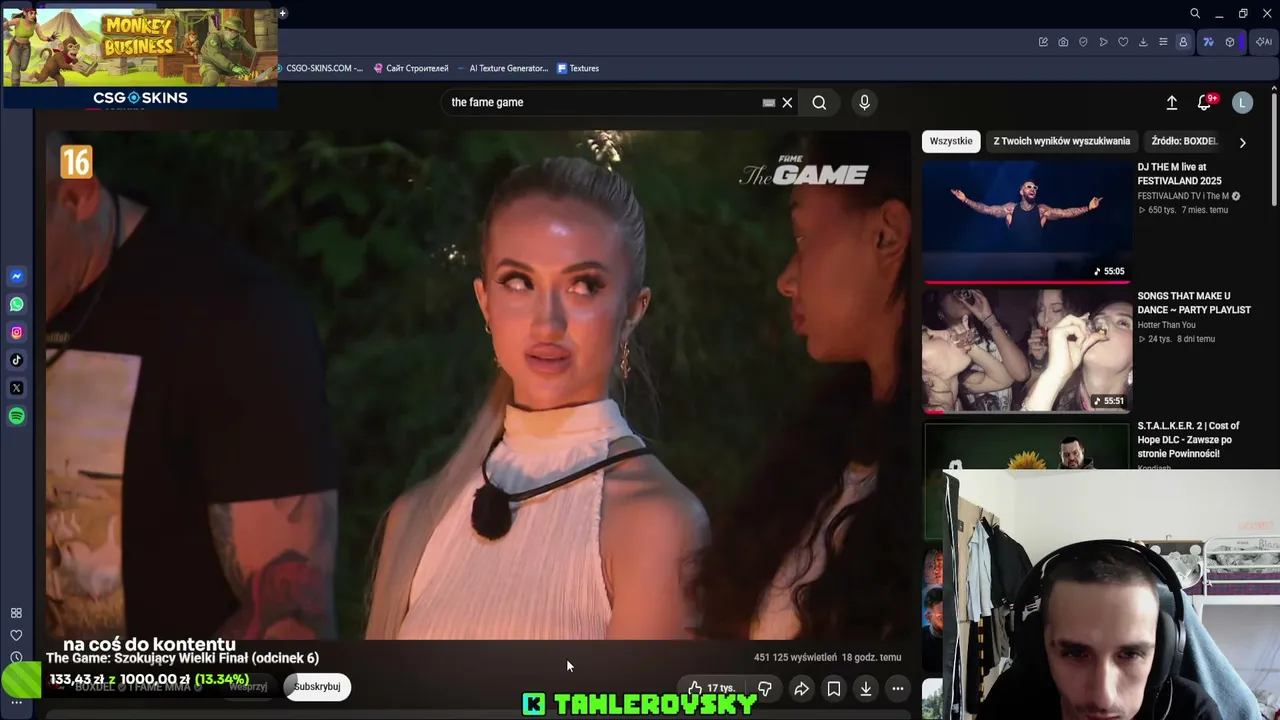Open 'SONGS THAT MAKE U DANCE' video title
This screenshot has height=720, width=1280.
point(1194,303)
